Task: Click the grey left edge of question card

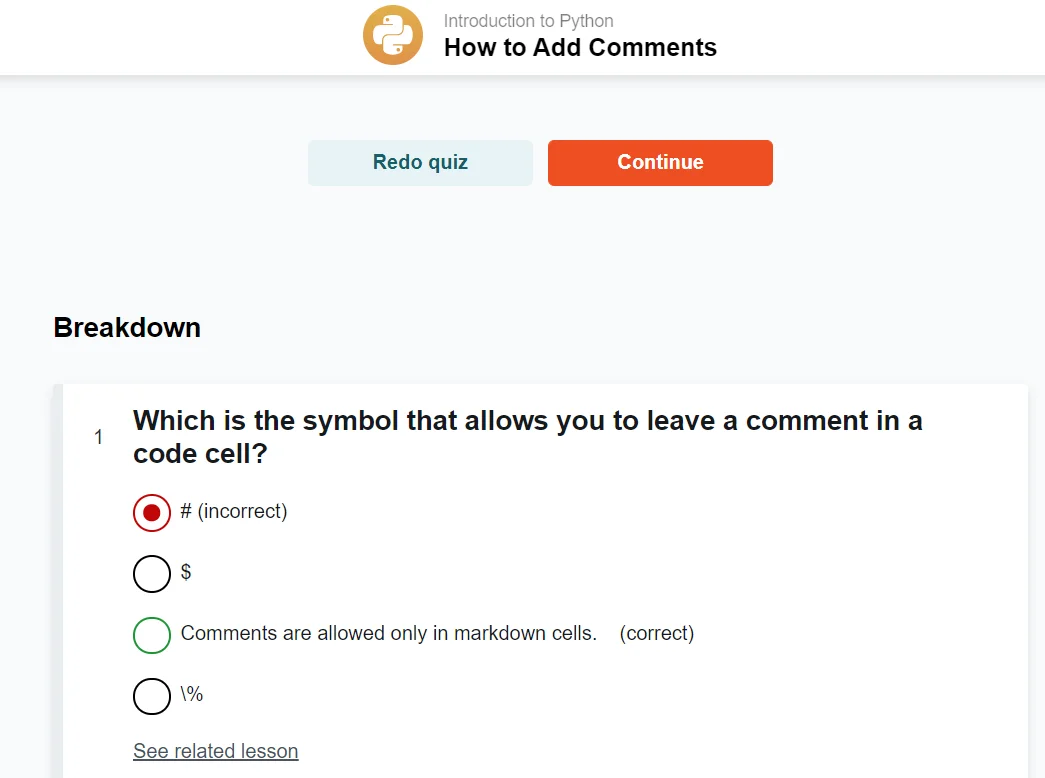Action: (58, 580)
